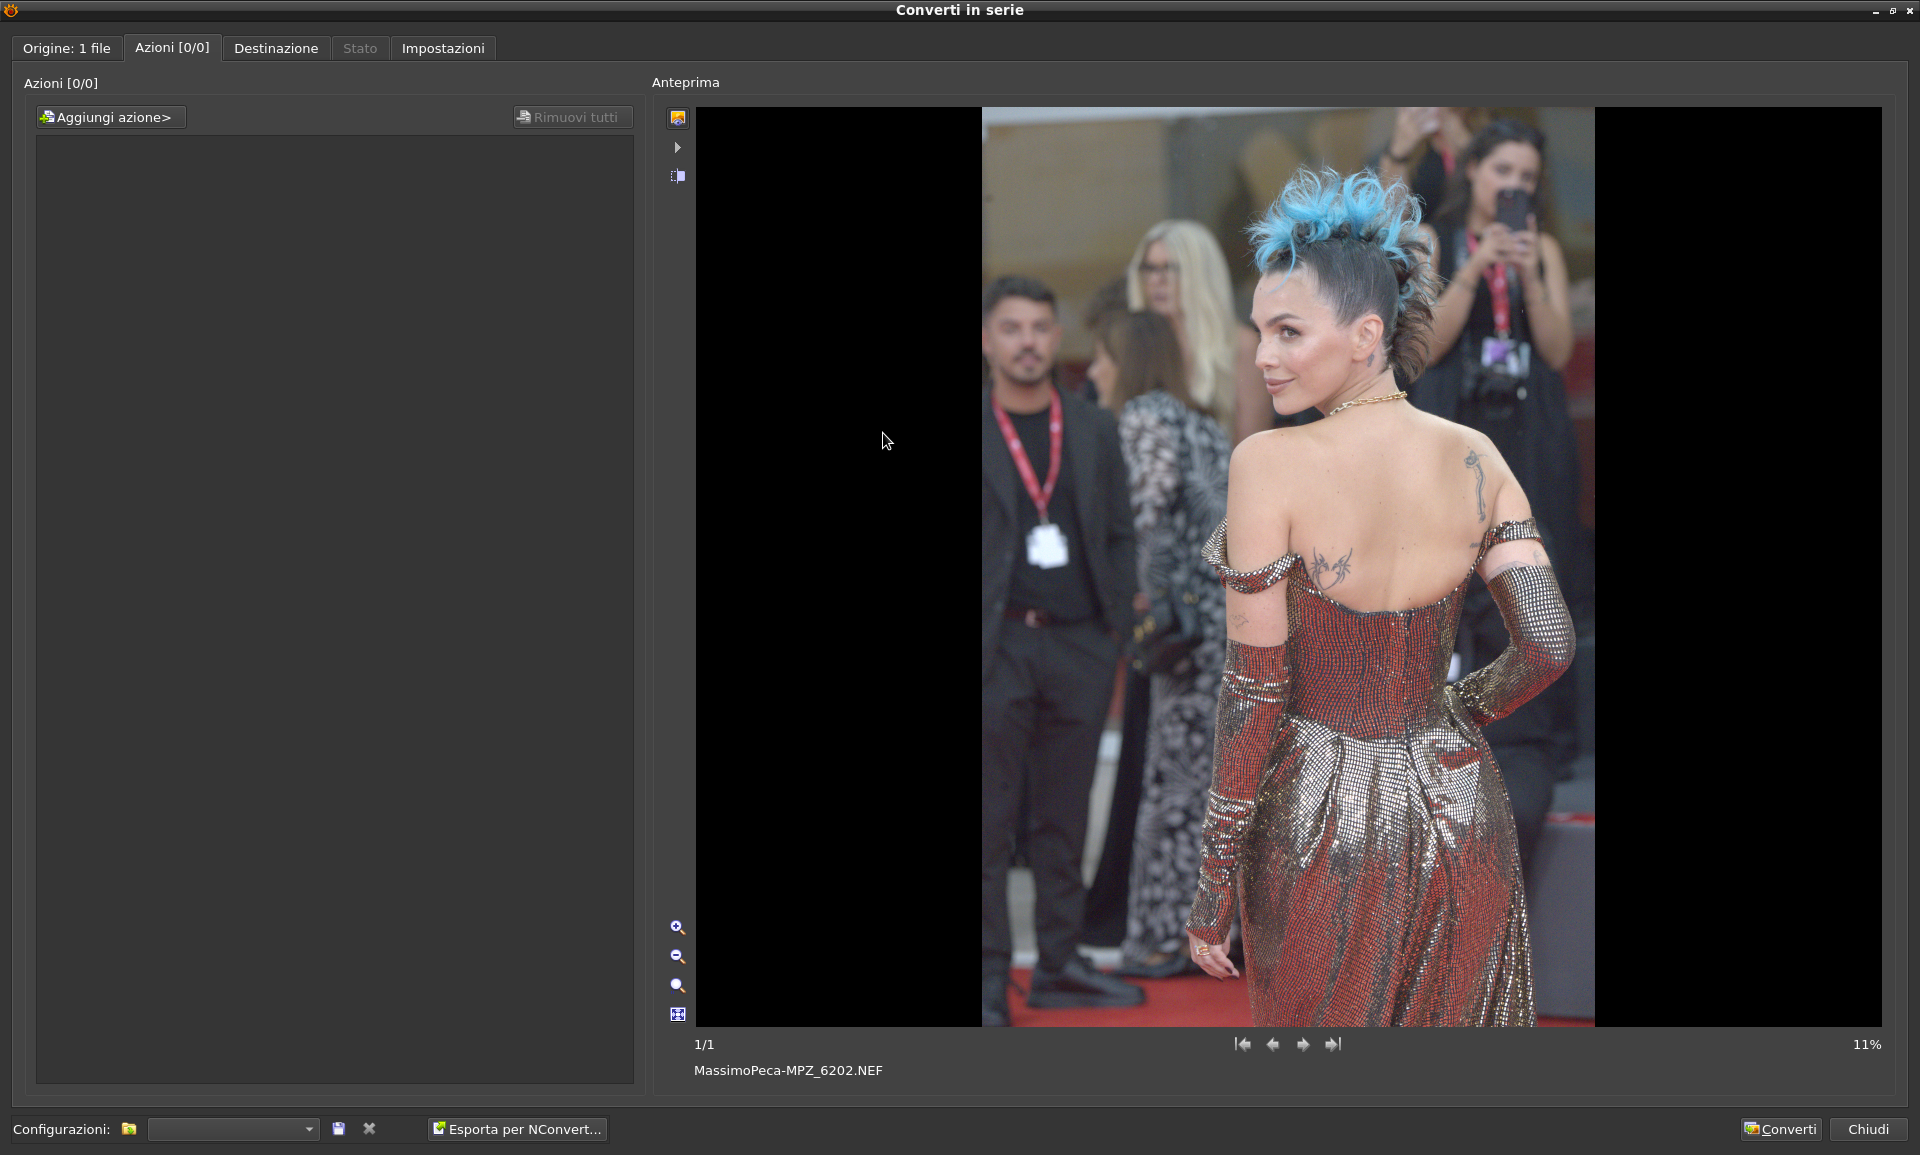Jump to last preview image
This screenshot has height=1155, width=1920.
pos(1333,1044)
